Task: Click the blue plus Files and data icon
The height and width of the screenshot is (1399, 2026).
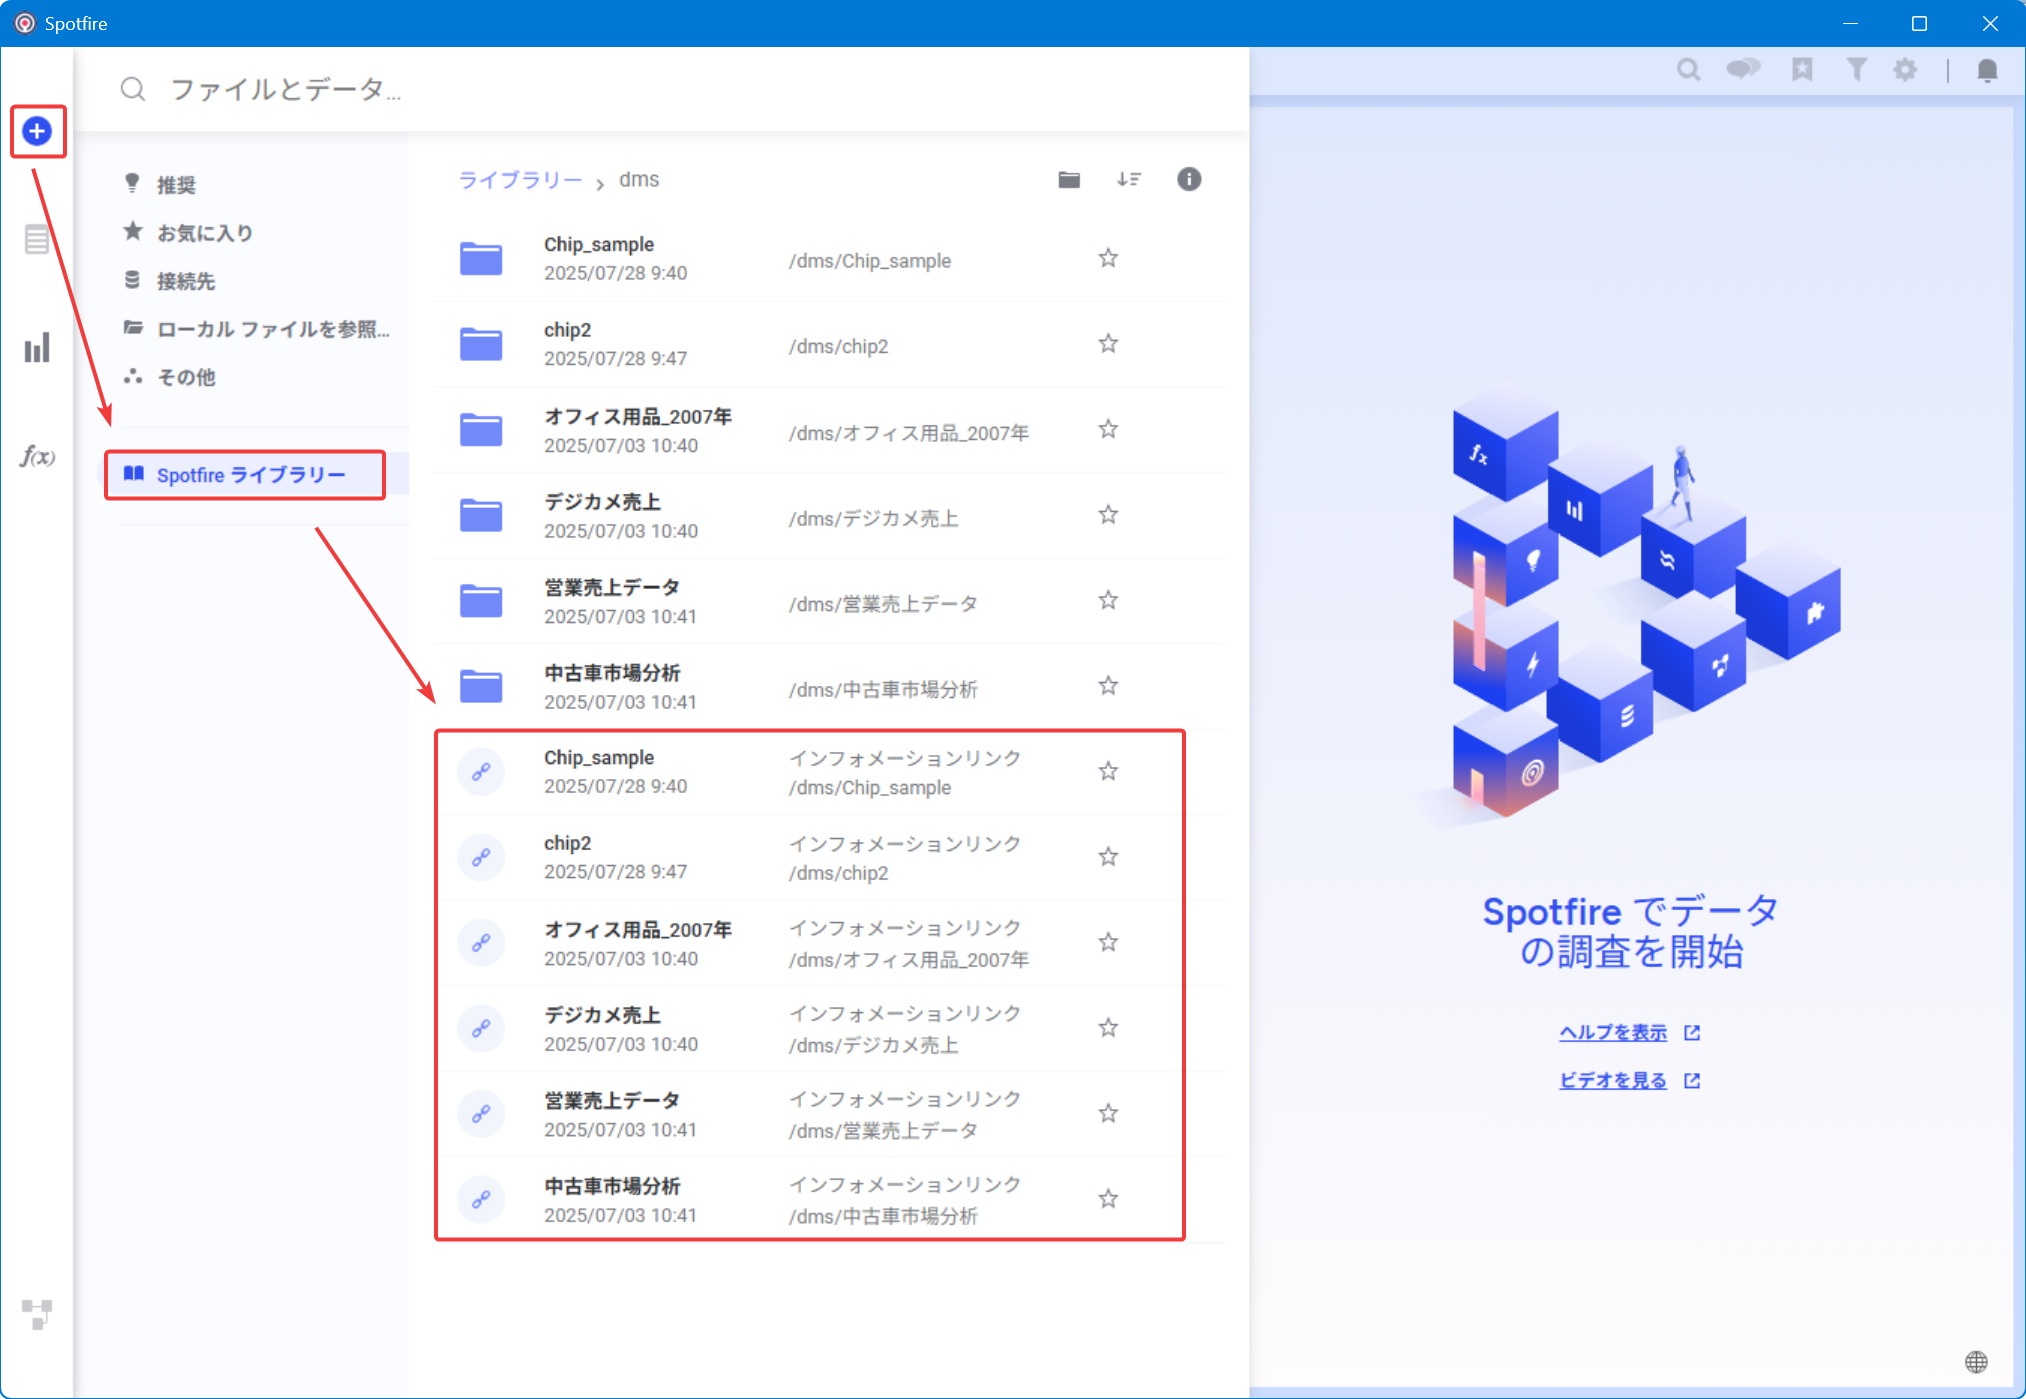Action: (x=37, y=131)
